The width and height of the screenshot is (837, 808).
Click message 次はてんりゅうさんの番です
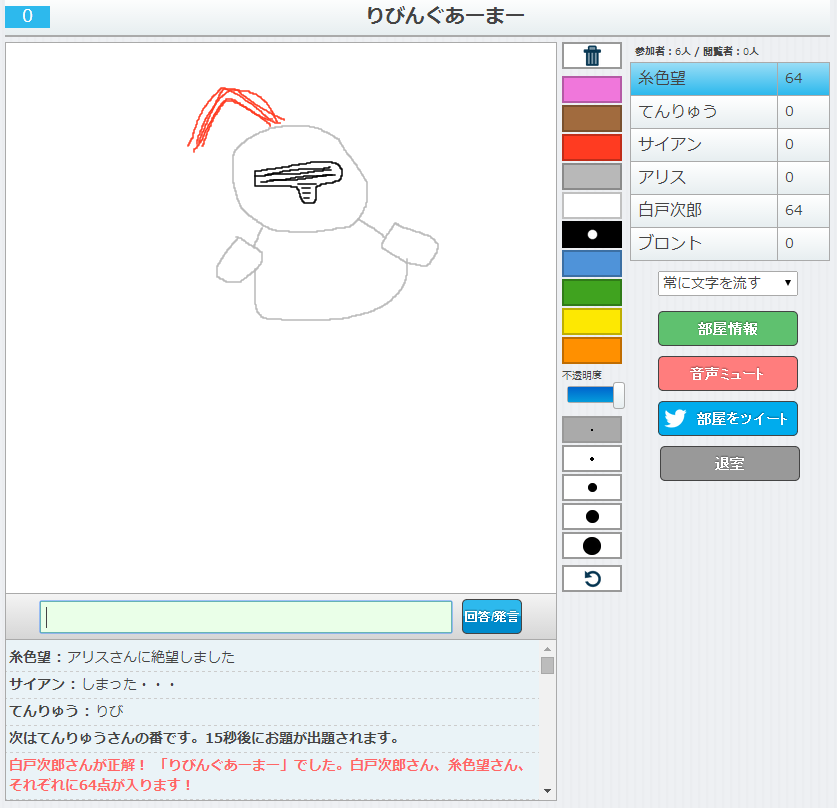[204, 738]
